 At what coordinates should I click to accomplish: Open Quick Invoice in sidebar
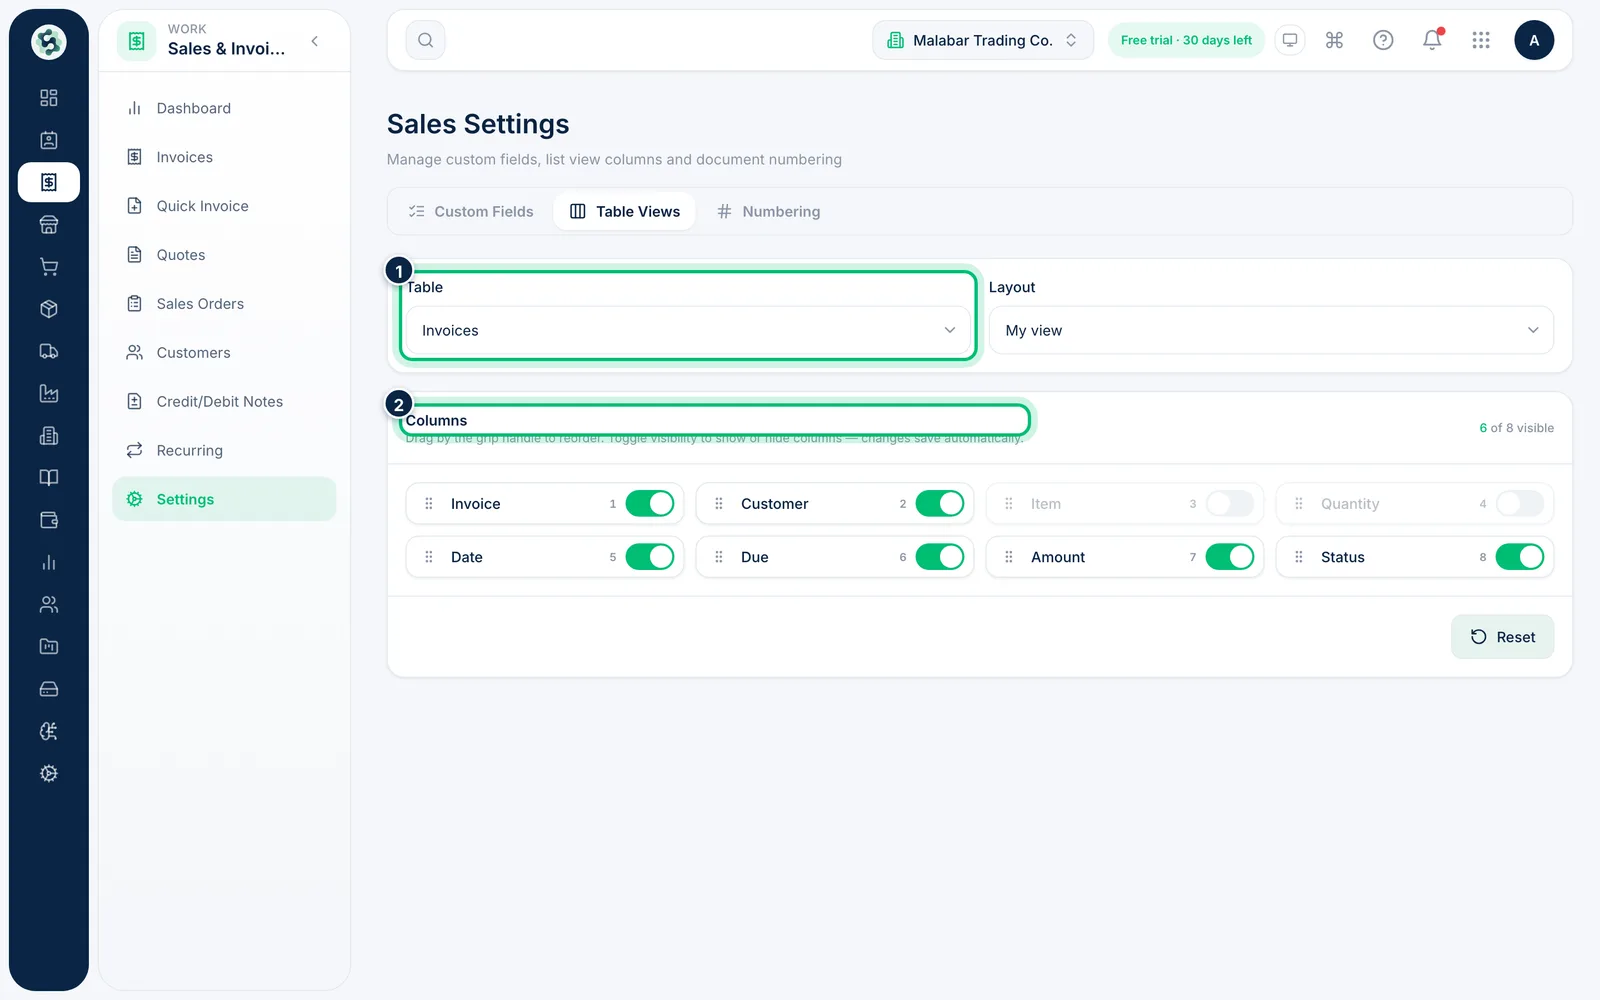224,206
